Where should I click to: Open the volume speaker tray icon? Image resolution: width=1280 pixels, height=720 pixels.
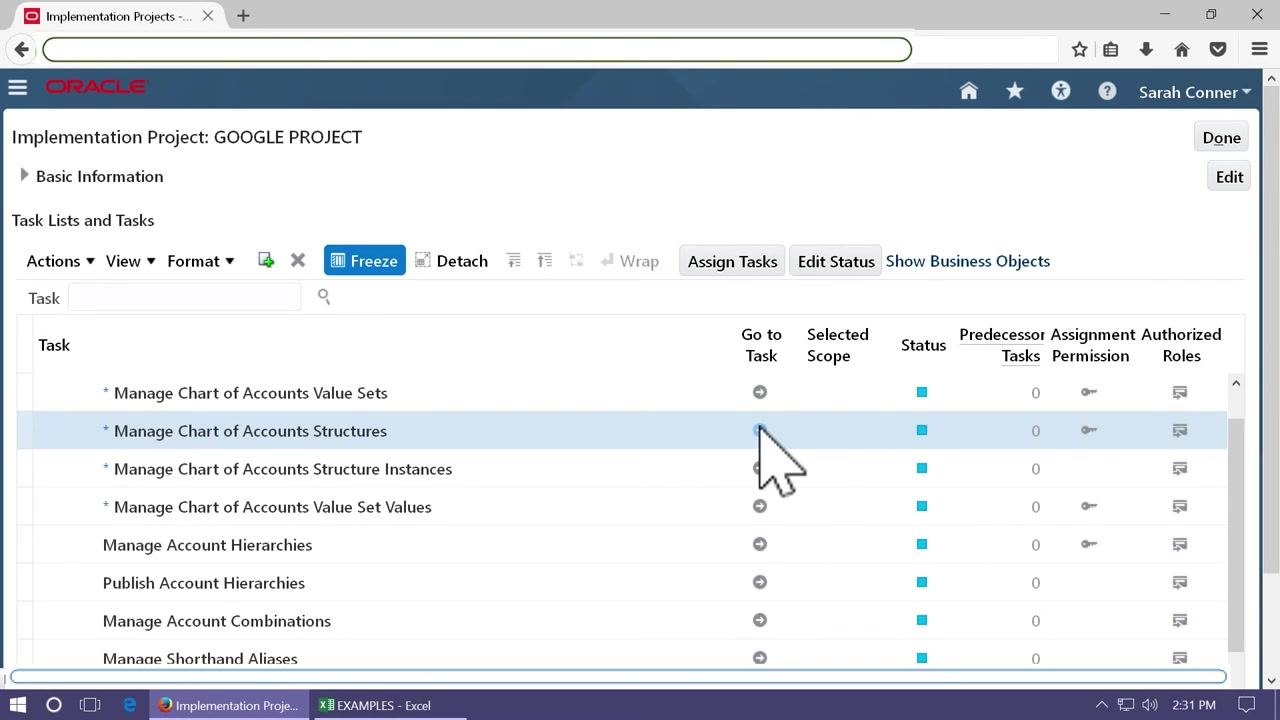(x=1149, y=705)
